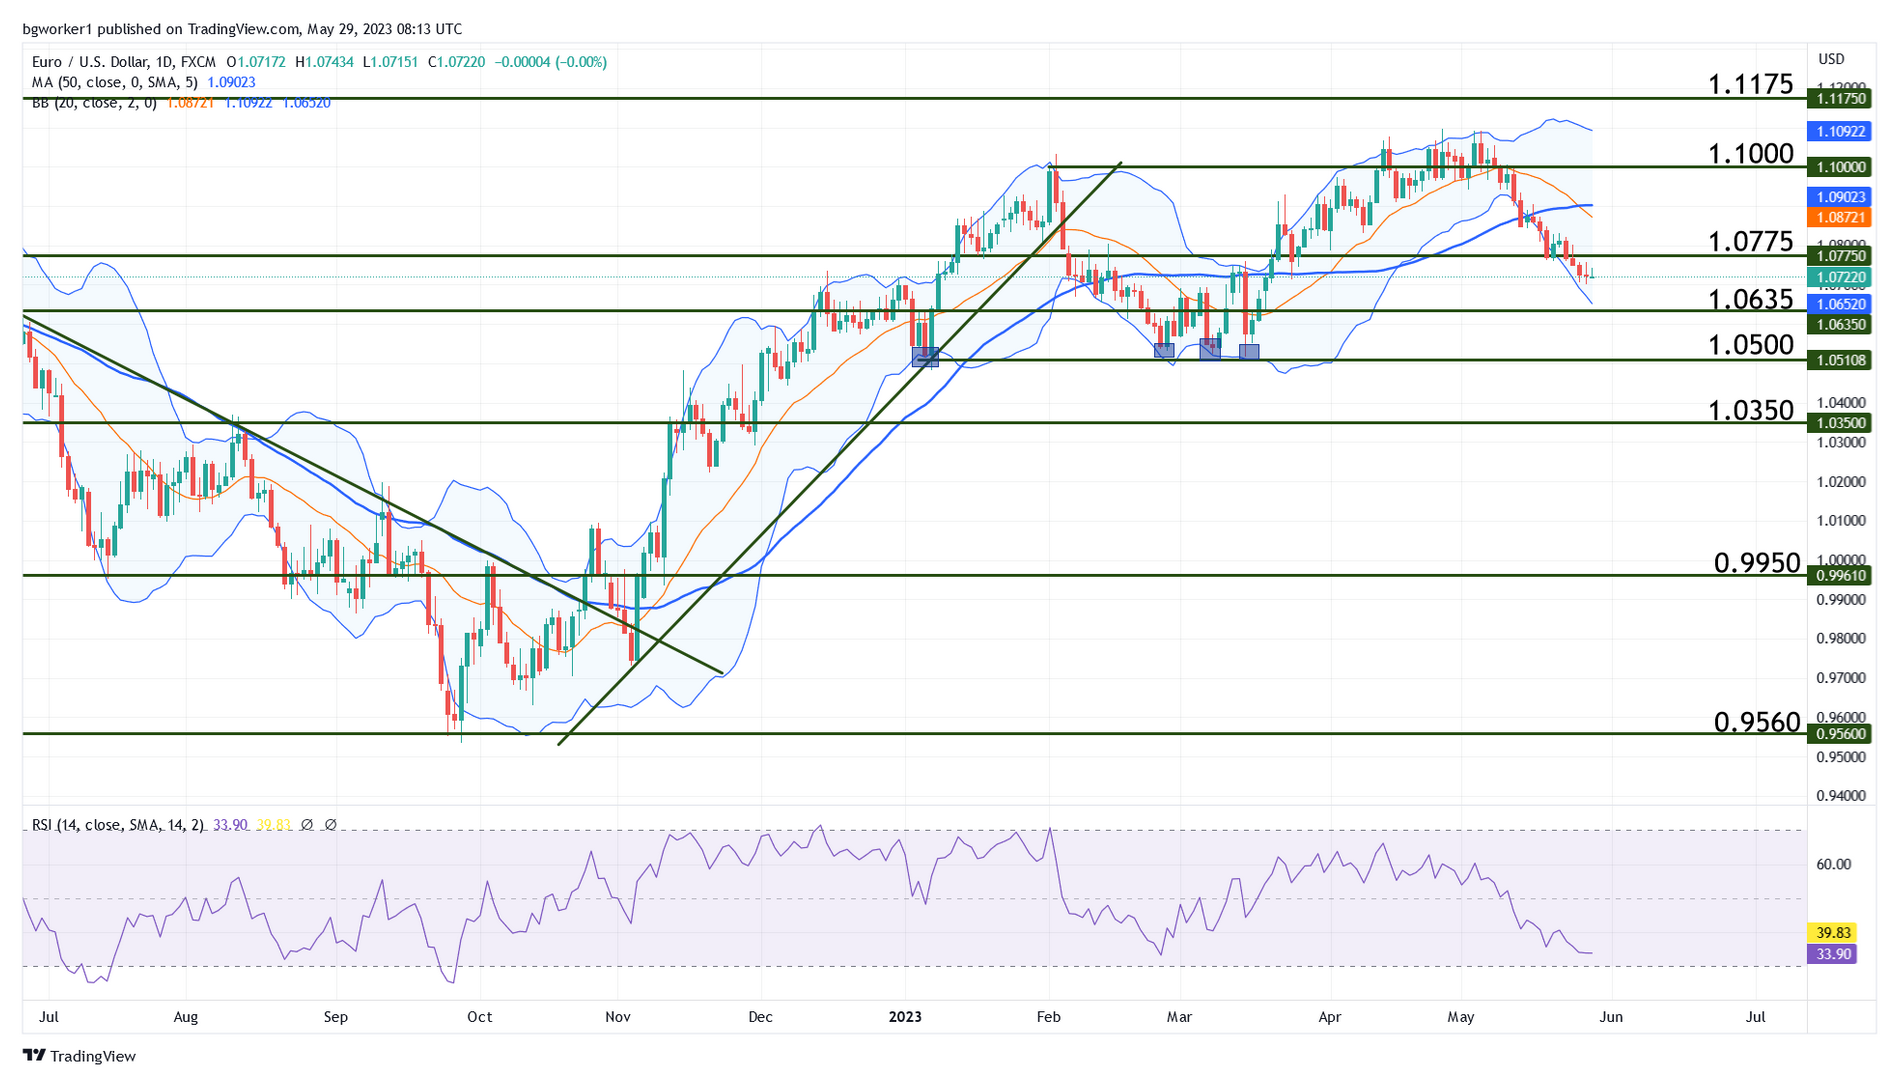The image size is (1898, 1086).
Task: Click the yellow 39.83 RSI axis tag
Action: 1832,932
